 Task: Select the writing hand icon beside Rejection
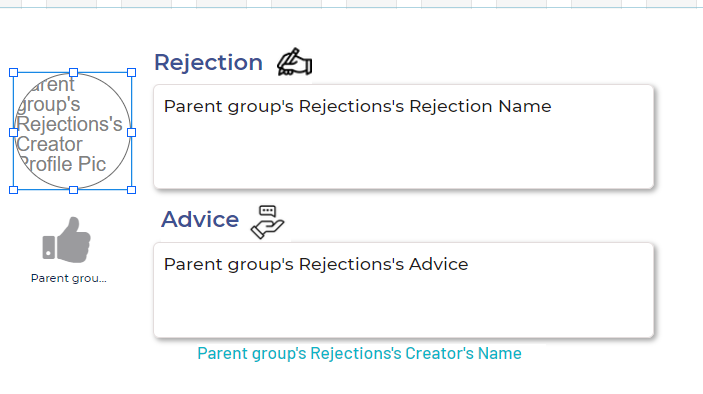click(295, 62)
